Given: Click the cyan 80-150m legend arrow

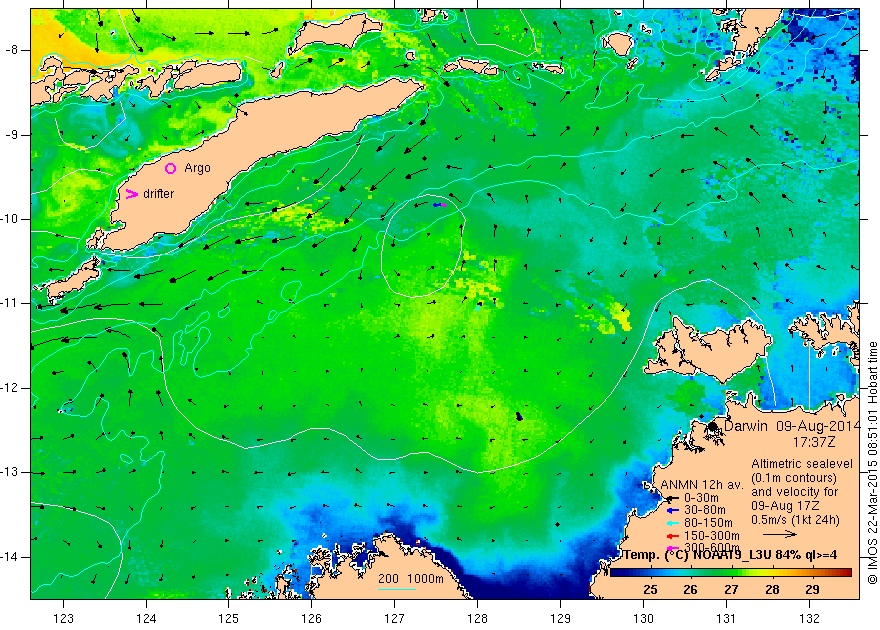Looking at the screenshot, I should tap(672, 523).
